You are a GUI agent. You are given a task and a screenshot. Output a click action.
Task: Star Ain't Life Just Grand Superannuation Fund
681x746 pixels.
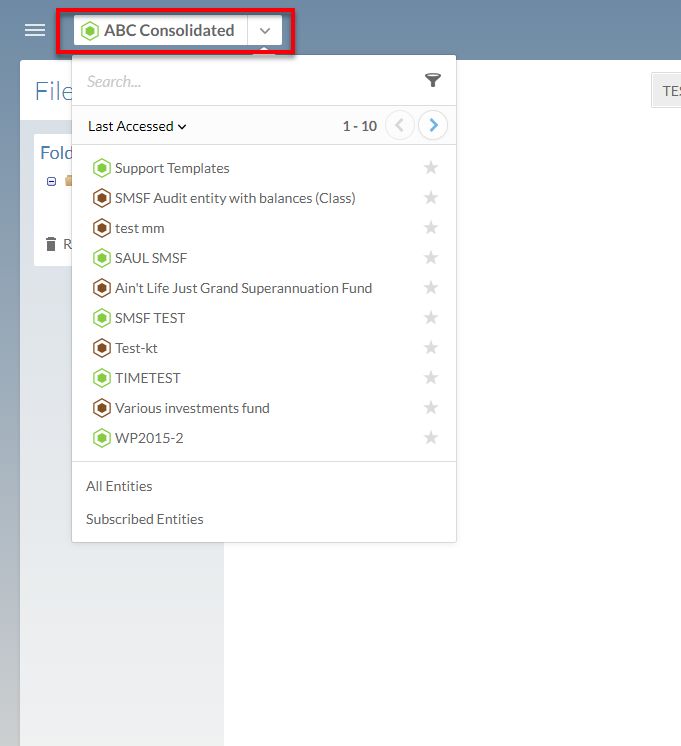pos(431,287)
